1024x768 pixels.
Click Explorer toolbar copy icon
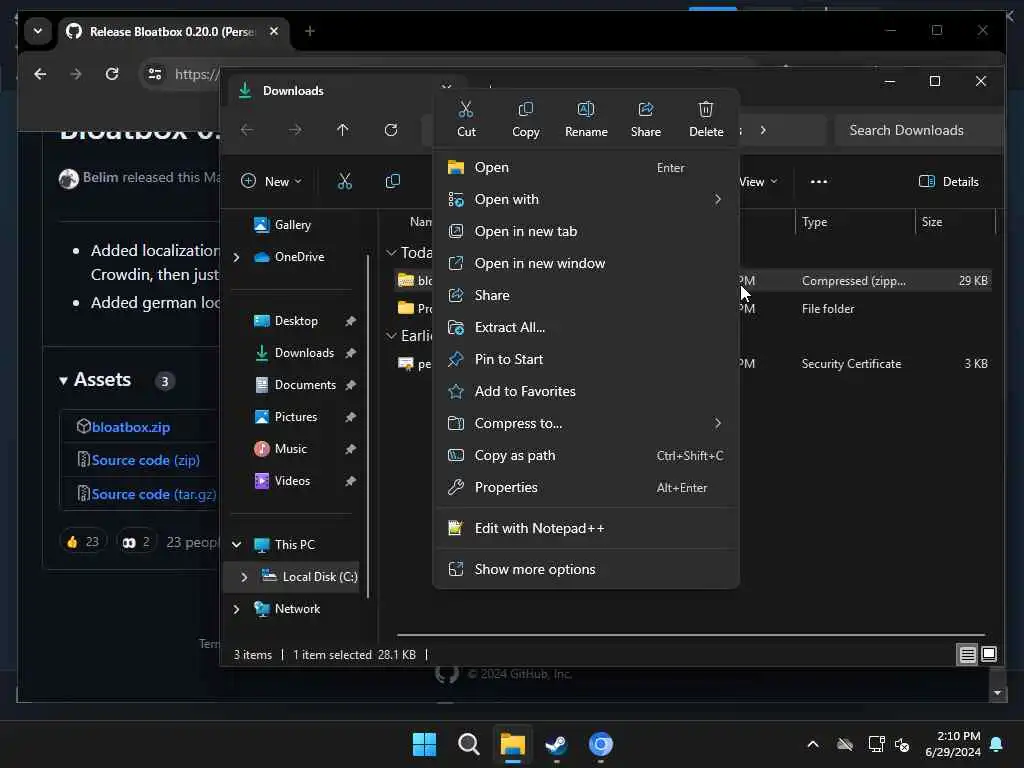point(392,182)
